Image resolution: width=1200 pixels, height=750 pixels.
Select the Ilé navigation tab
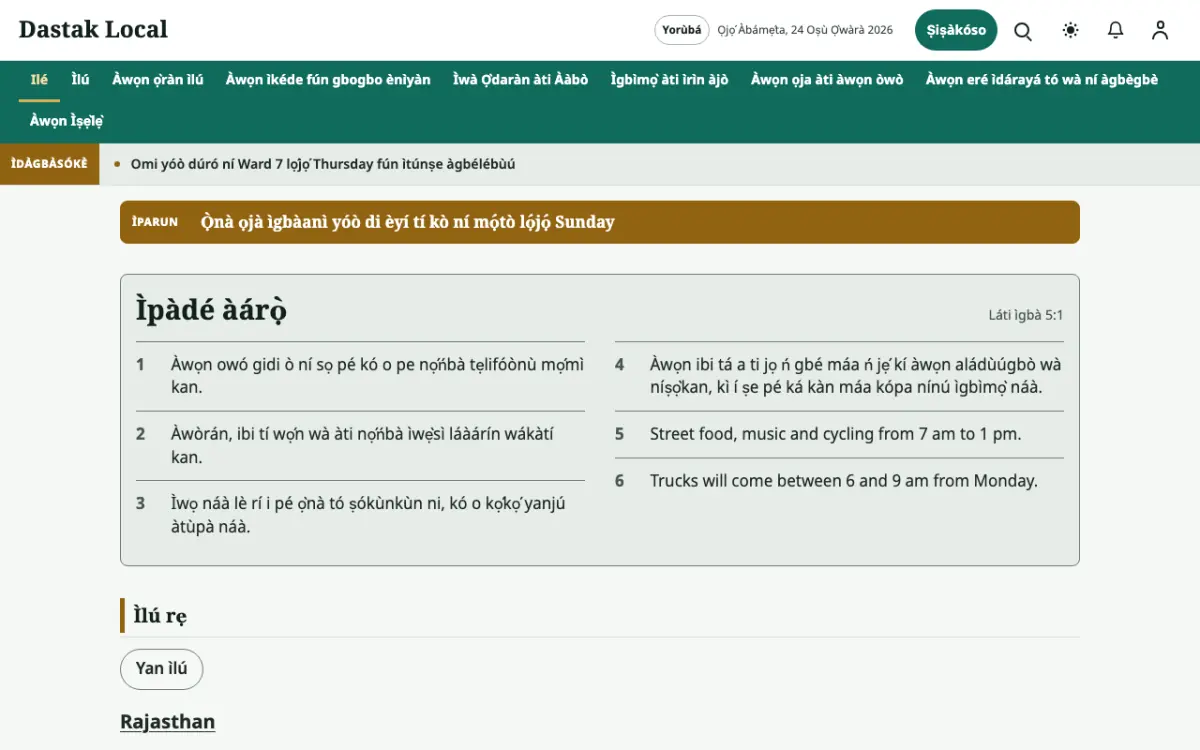tap(39, 80)
